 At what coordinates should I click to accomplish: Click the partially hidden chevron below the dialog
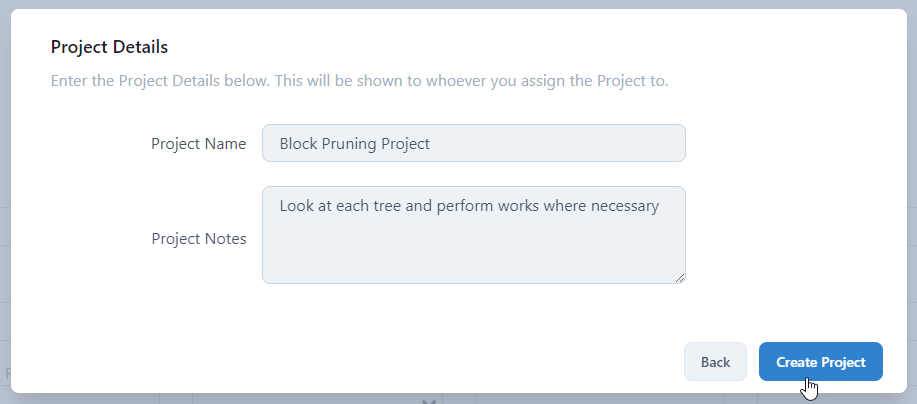pos(428,399)
